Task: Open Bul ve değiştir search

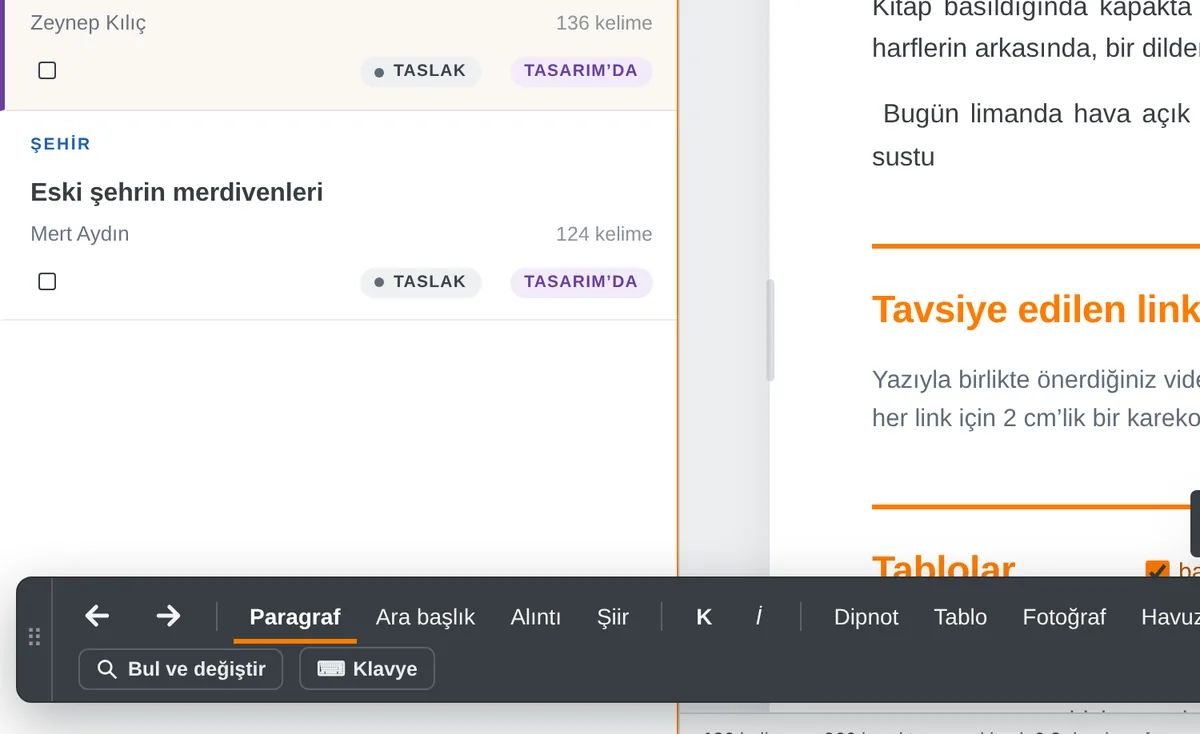Action: 181,669
